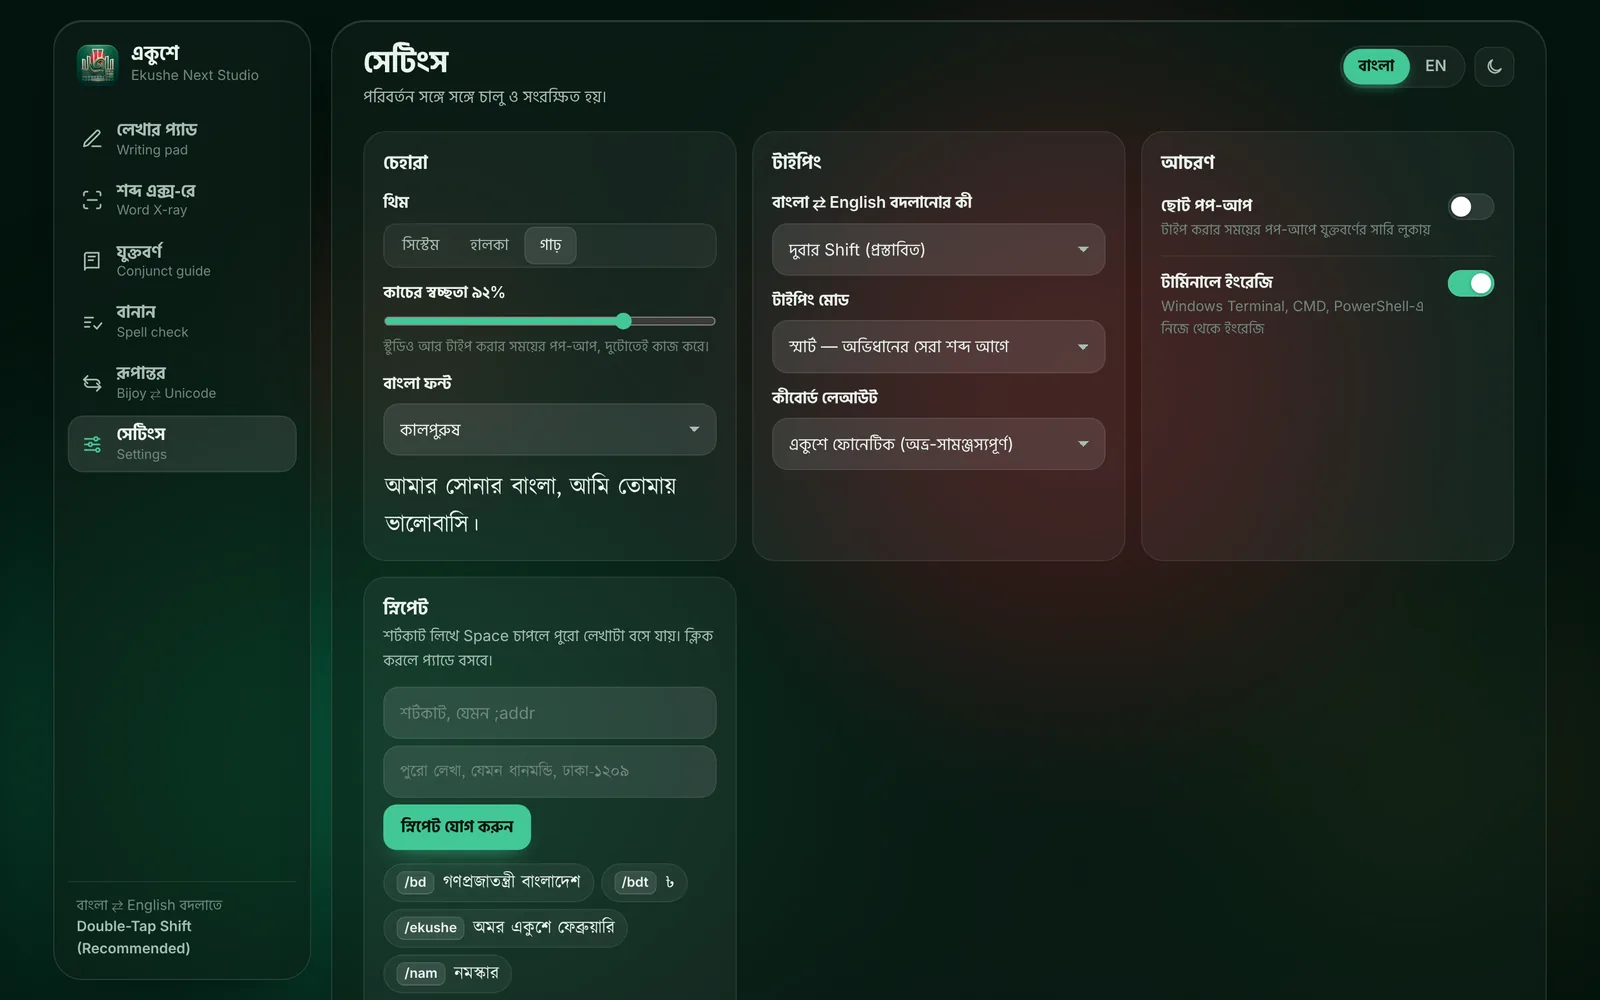Switch interface language to EN

1435,66
